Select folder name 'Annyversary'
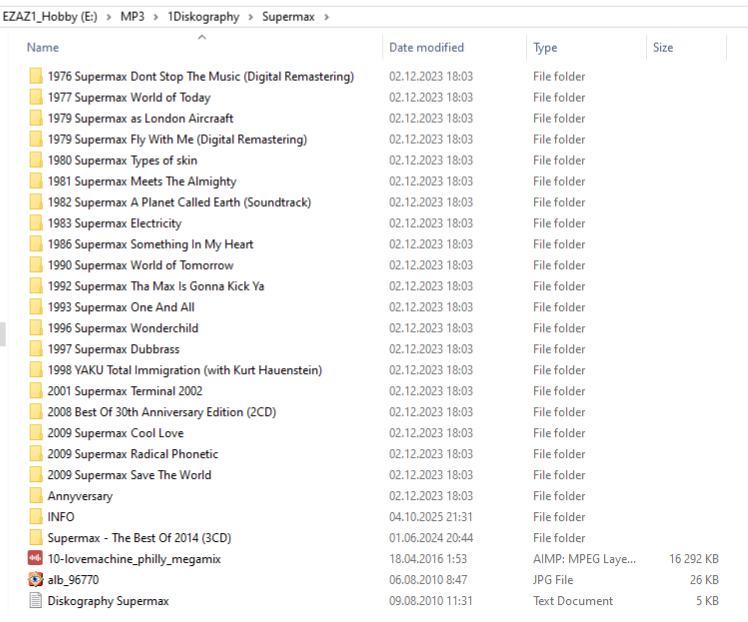The width and height of the screenshot is (748, 622). click(x=80, y=496)
